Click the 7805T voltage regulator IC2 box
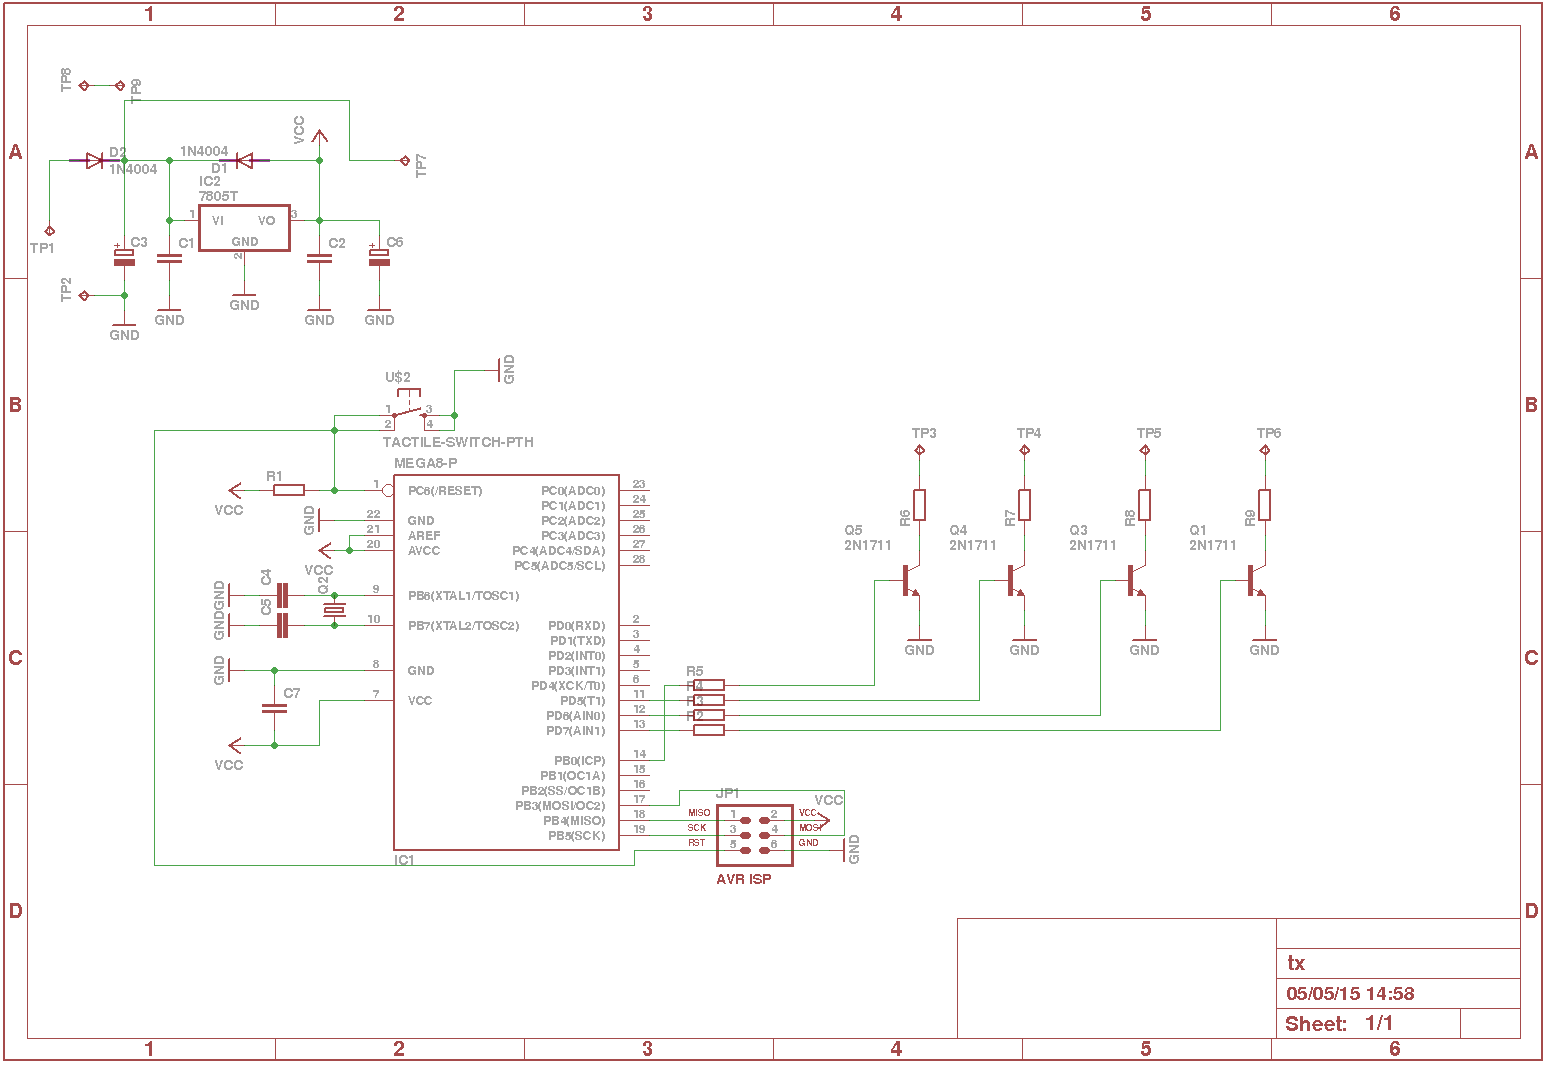This screenshot has height=1065, width=1545. point(244,228)
